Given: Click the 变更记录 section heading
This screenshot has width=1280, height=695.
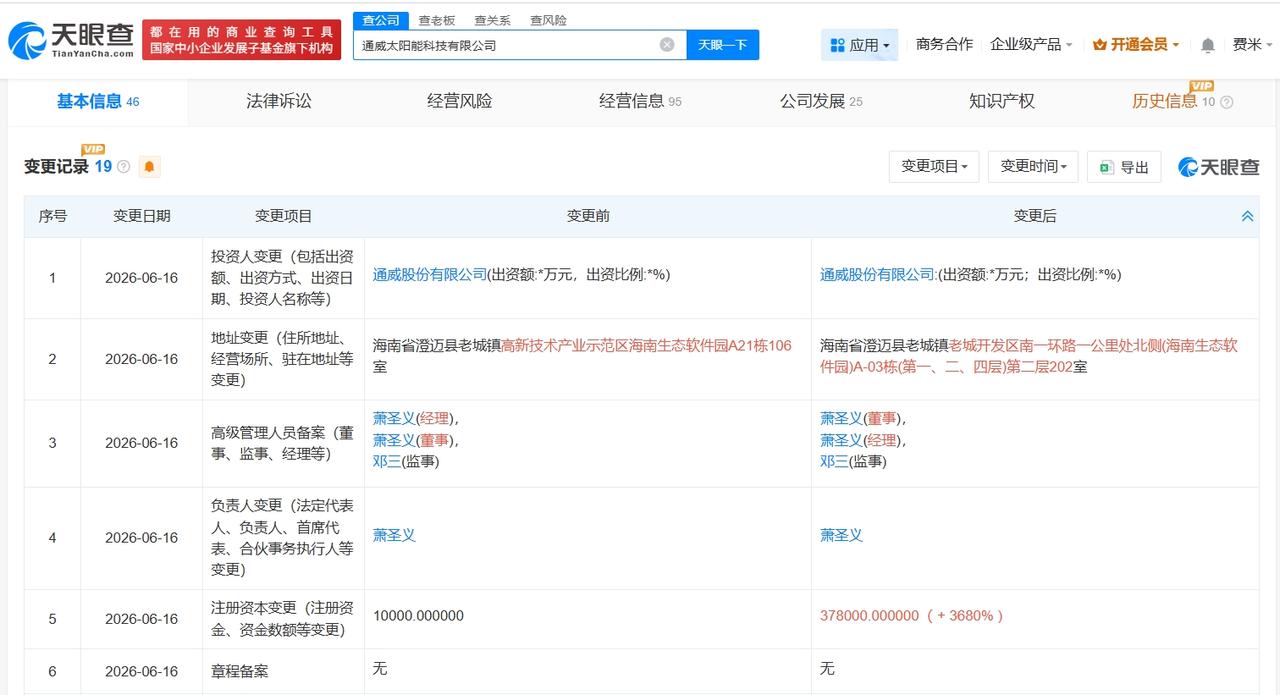Looking at the screenshot, I should [x=57, y=167].
